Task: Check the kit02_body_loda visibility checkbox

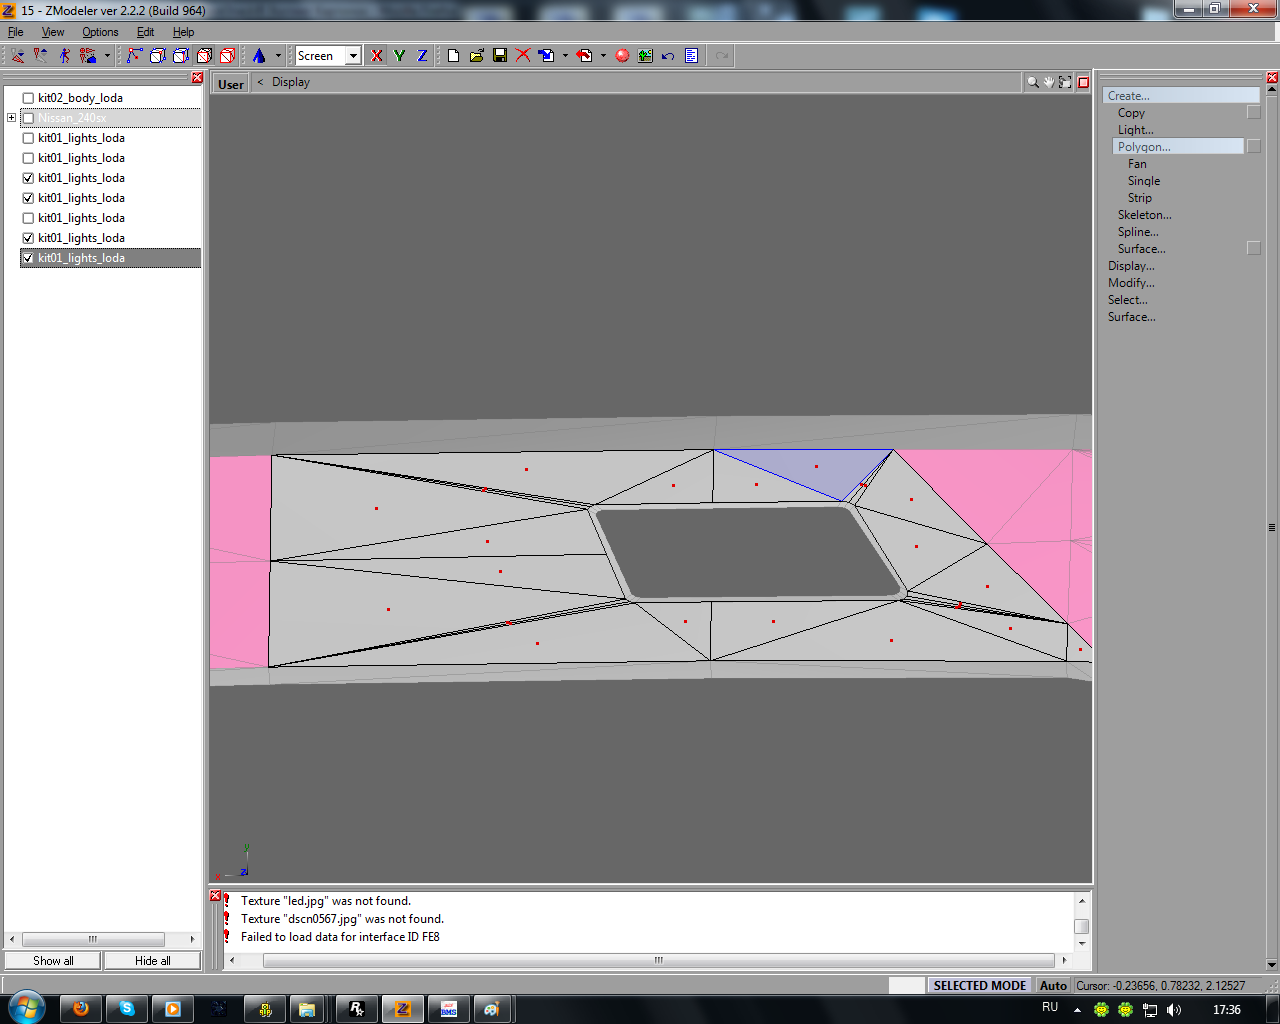Action: click(x=28, y=98)
